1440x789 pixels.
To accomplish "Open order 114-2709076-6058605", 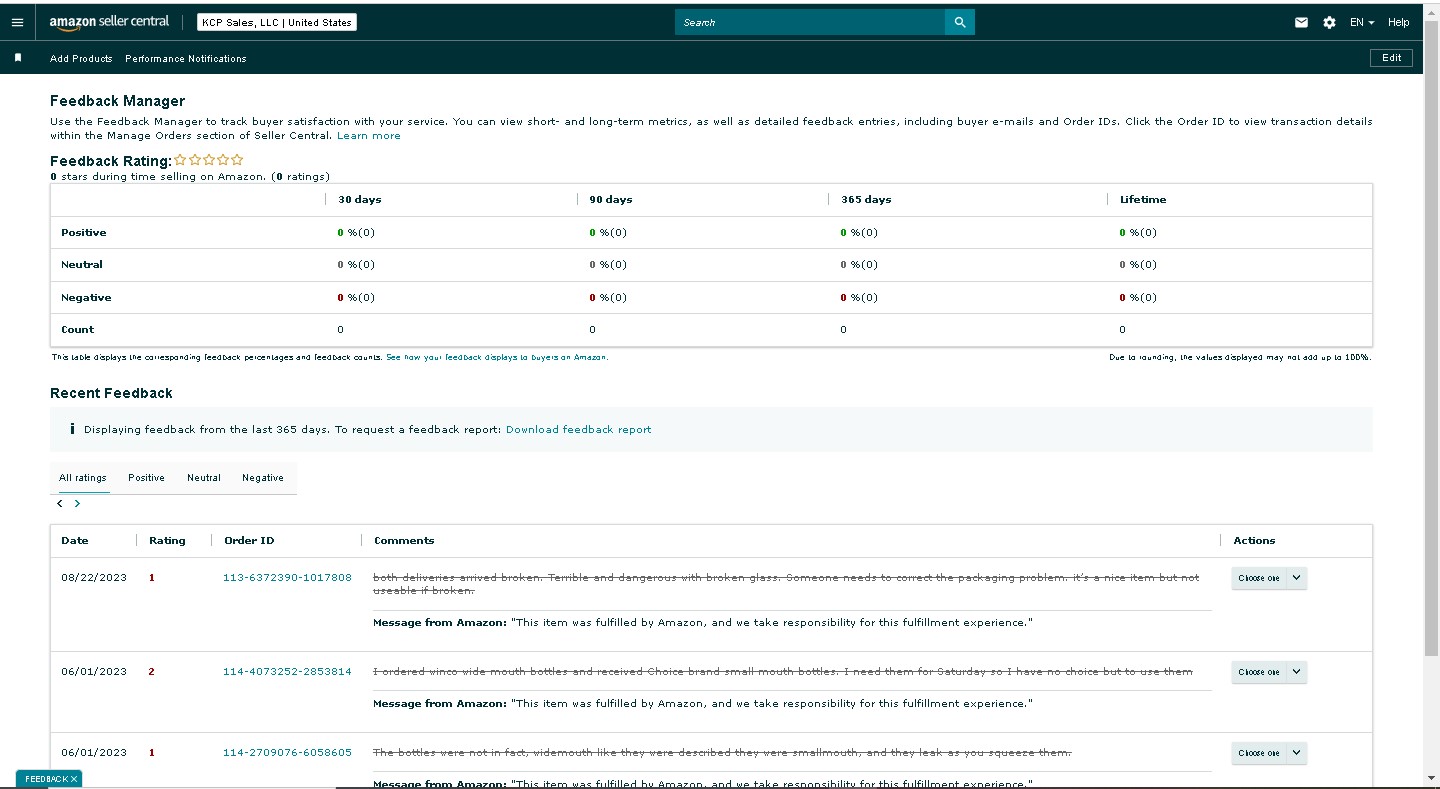I will pyautogui.click(x=287, y=753).
